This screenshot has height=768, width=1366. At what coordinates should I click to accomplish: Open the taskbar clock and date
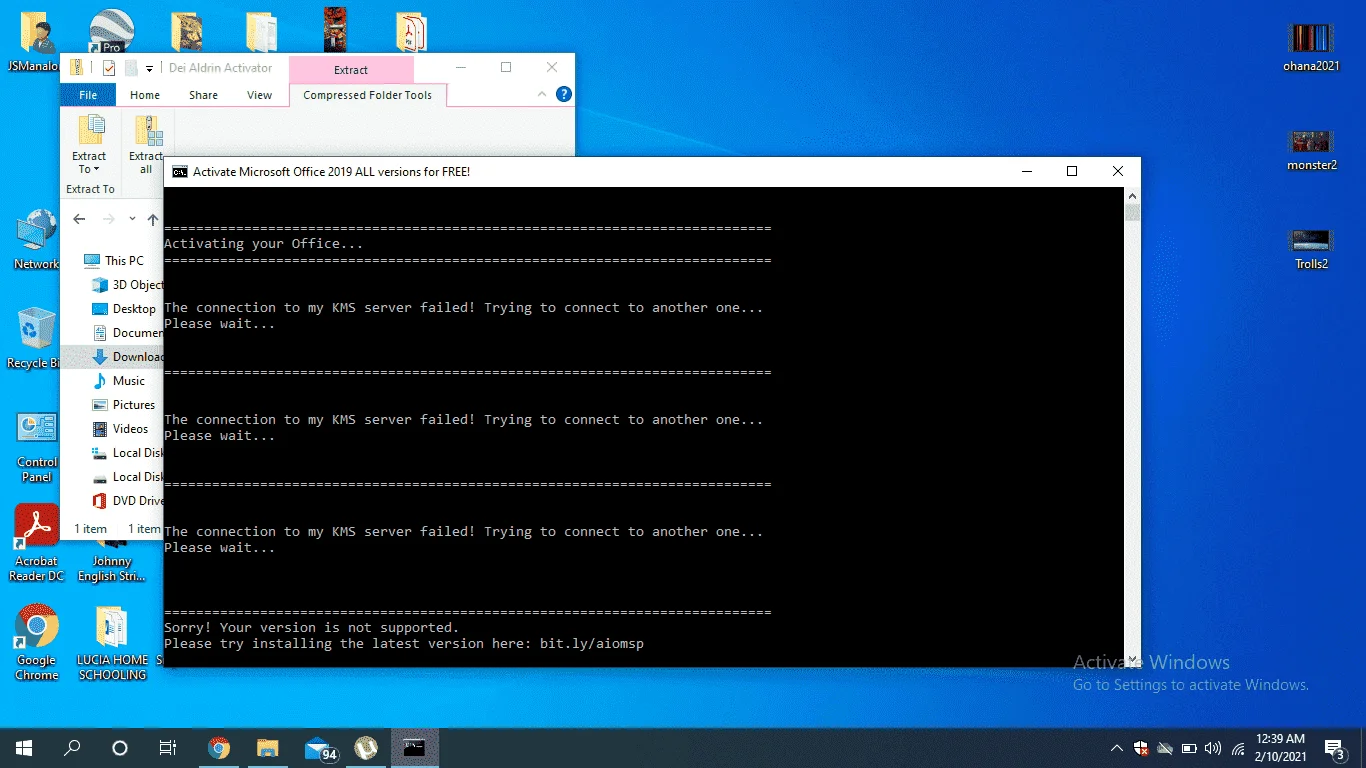[x=1281, y=747]
